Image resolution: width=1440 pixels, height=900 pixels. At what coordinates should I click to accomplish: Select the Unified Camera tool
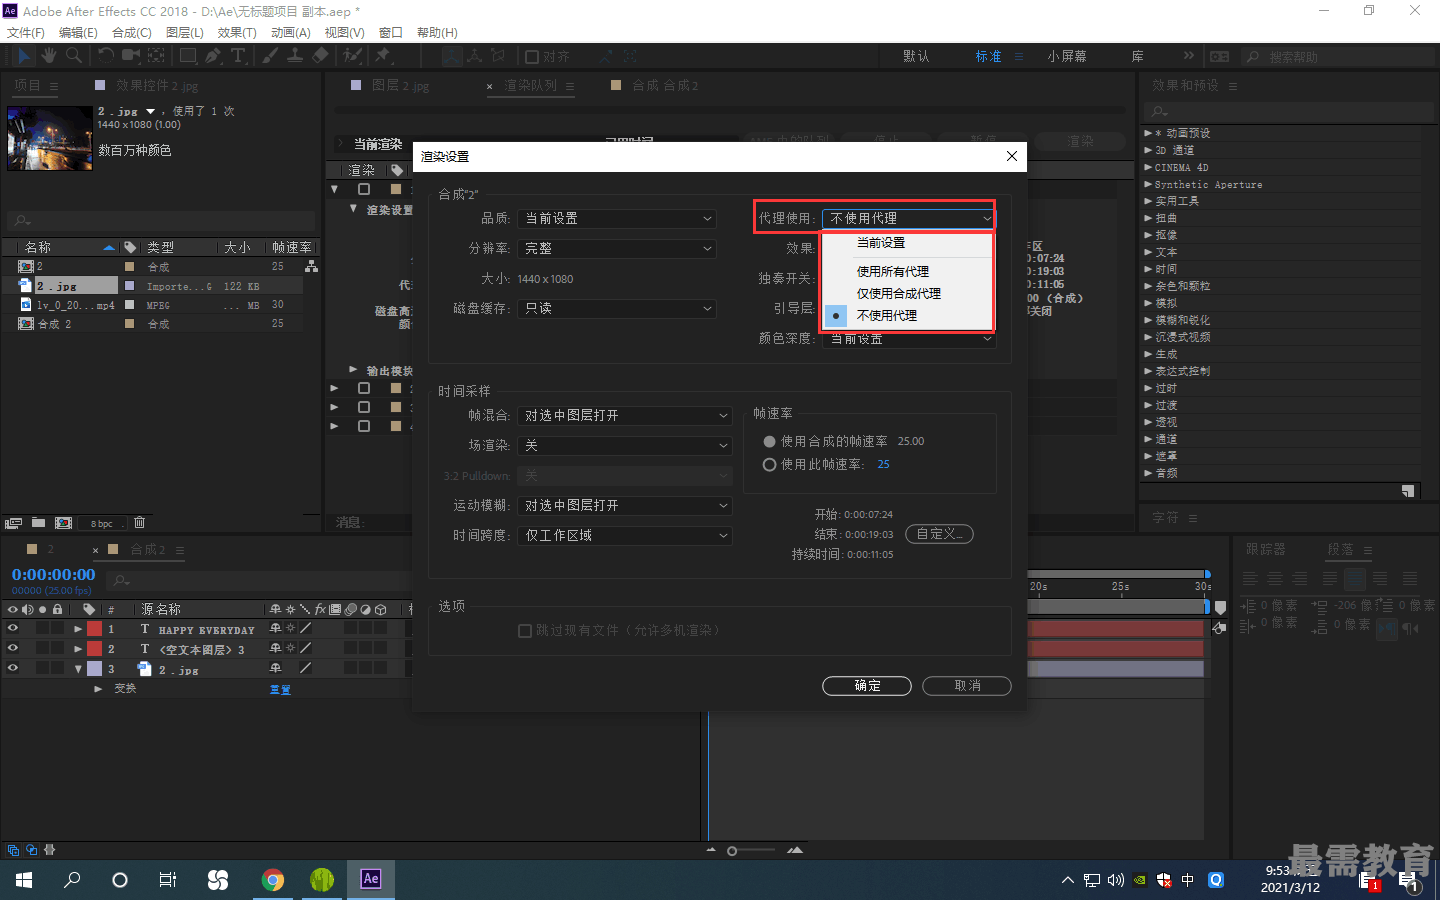coord(131,56)
